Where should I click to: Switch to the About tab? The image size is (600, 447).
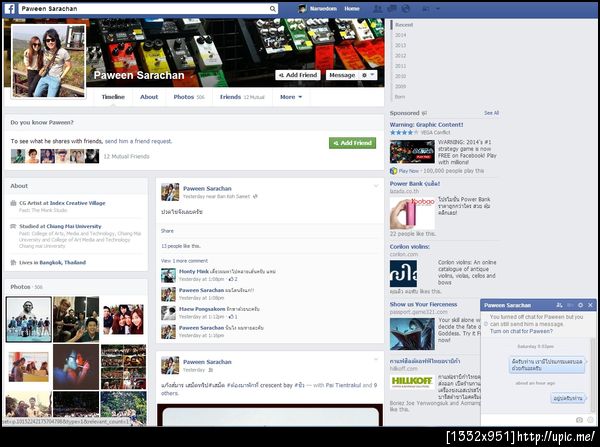(149, 97)
